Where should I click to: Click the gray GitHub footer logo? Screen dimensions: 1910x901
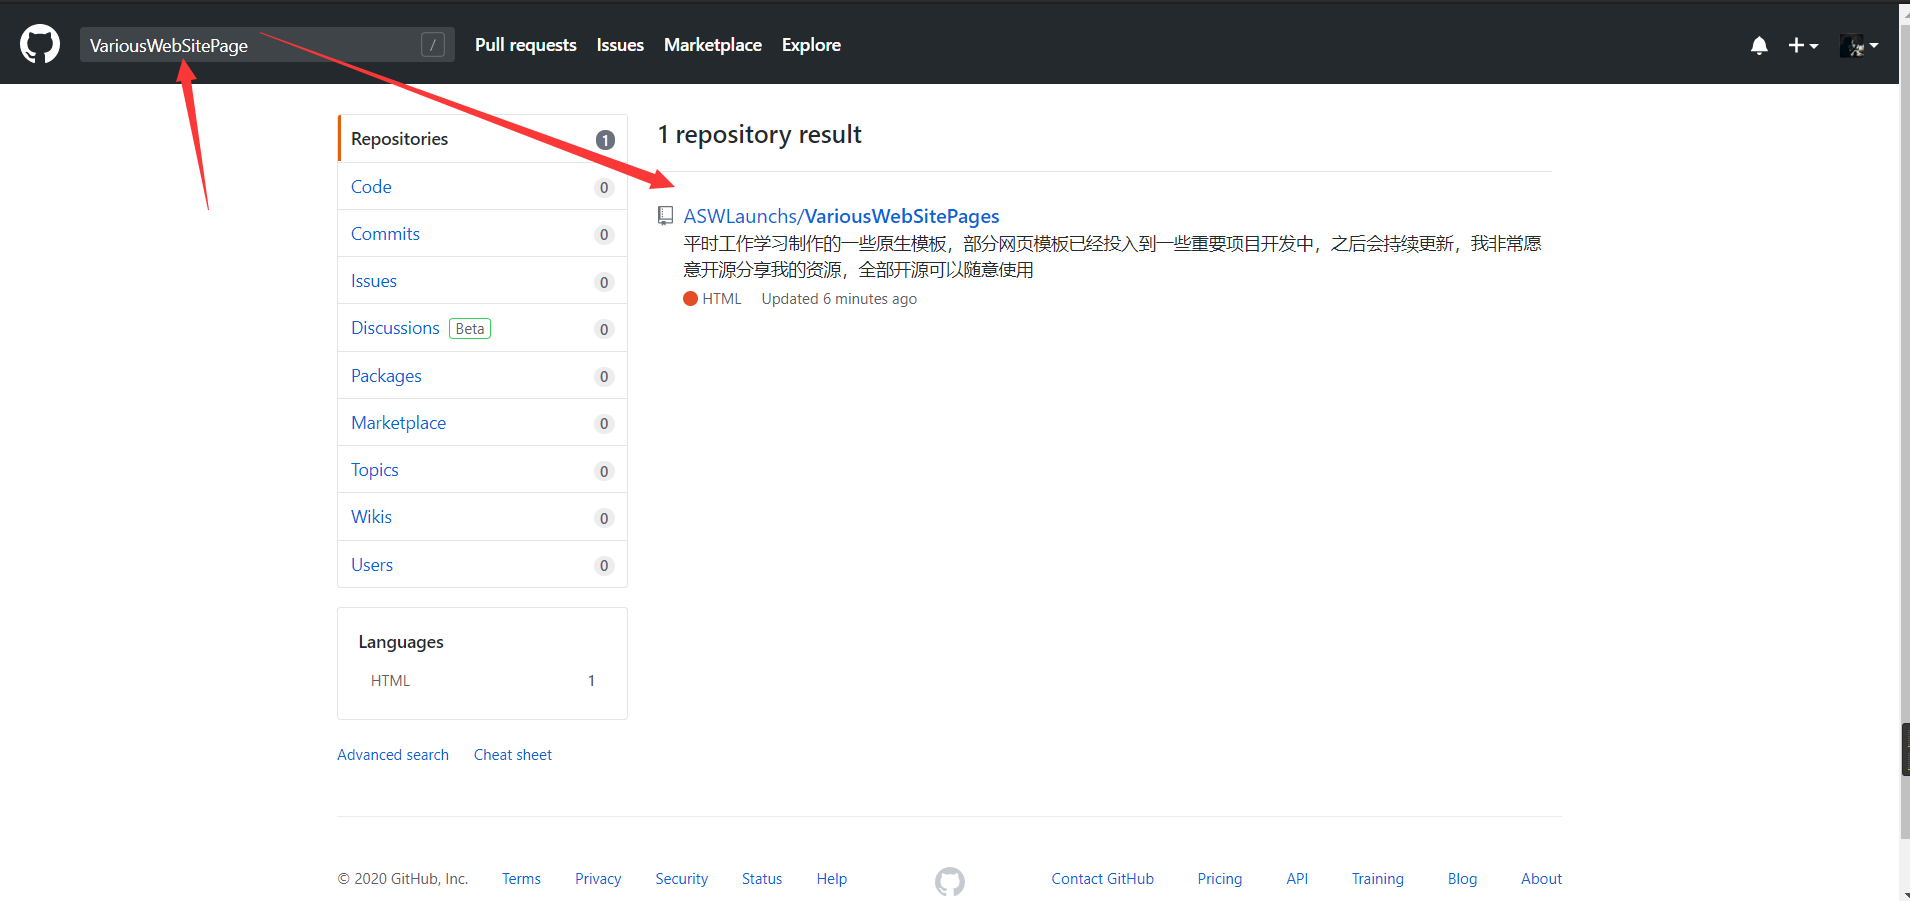(x=950, y=881)
